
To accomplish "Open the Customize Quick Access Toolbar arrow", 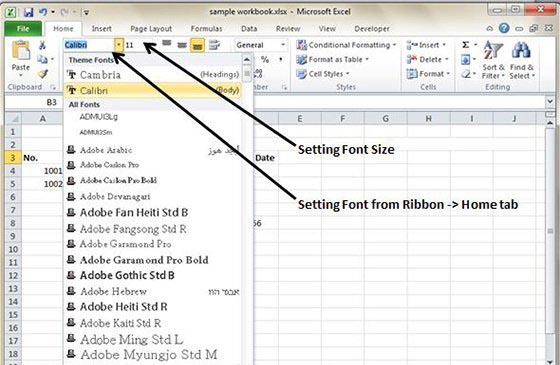I will (86, 13).
